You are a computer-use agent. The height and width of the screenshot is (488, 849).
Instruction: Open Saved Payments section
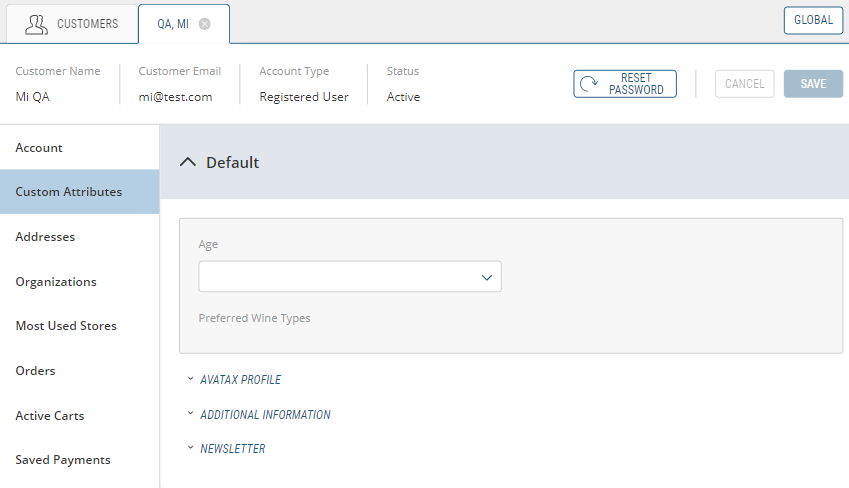coord(63,460)
